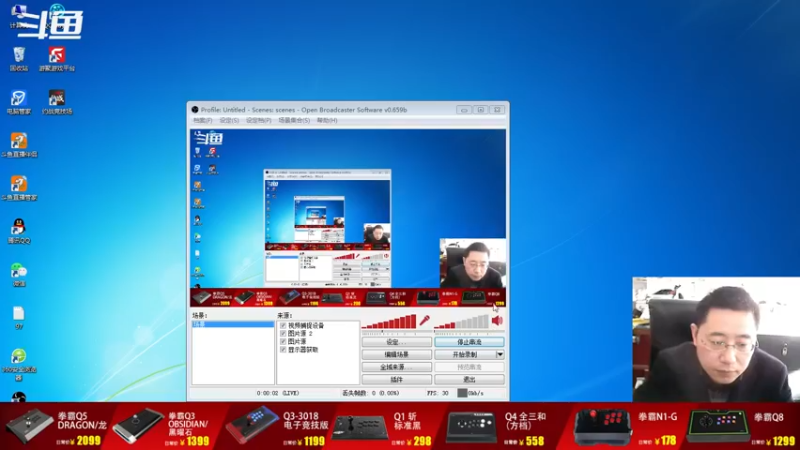Select the highlighted scene in the 场景 list

point(233,324)
